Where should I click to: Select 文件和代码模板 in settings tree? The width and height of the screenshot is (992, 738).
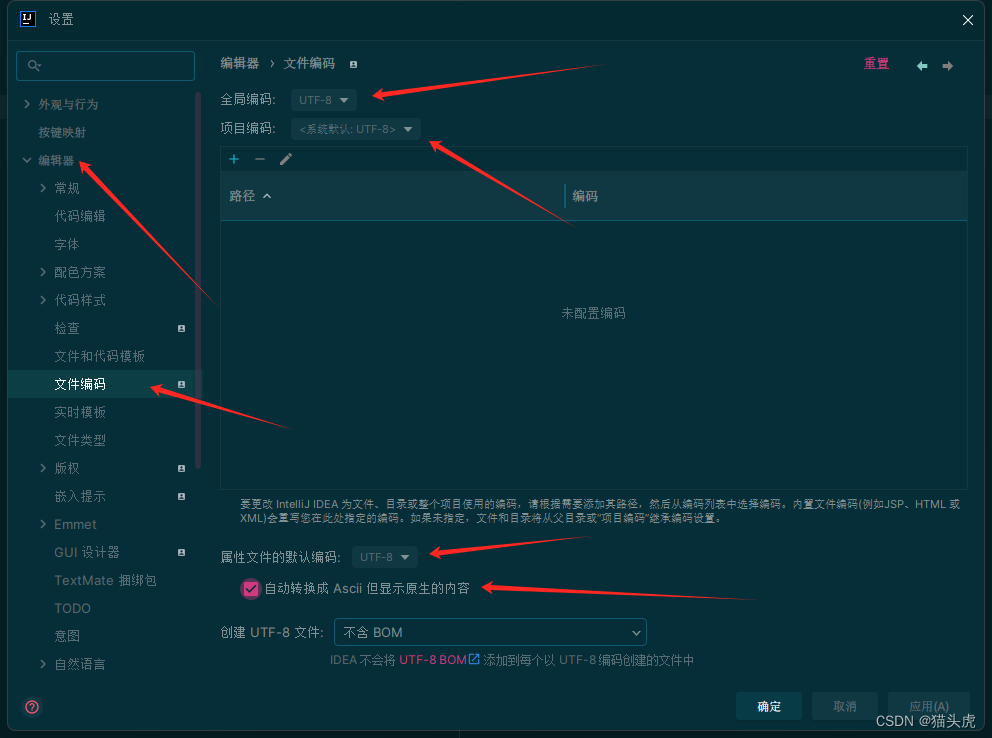coord(99,356)
